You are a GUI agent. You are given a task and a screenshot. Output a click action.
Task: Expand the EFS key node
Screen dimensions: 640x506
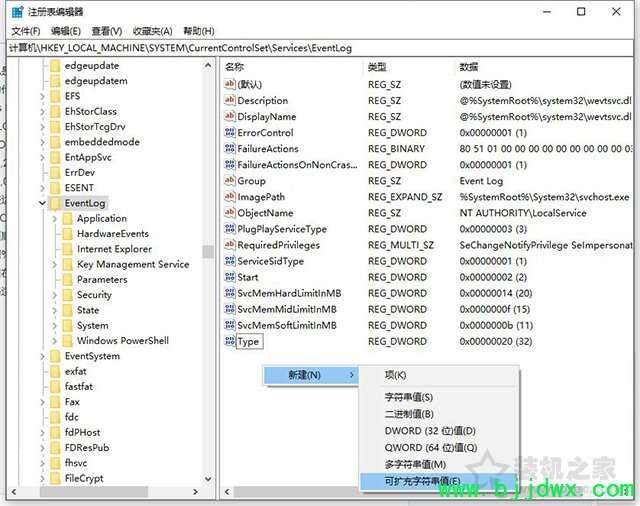pyautogui.click(x=42, y=96)
